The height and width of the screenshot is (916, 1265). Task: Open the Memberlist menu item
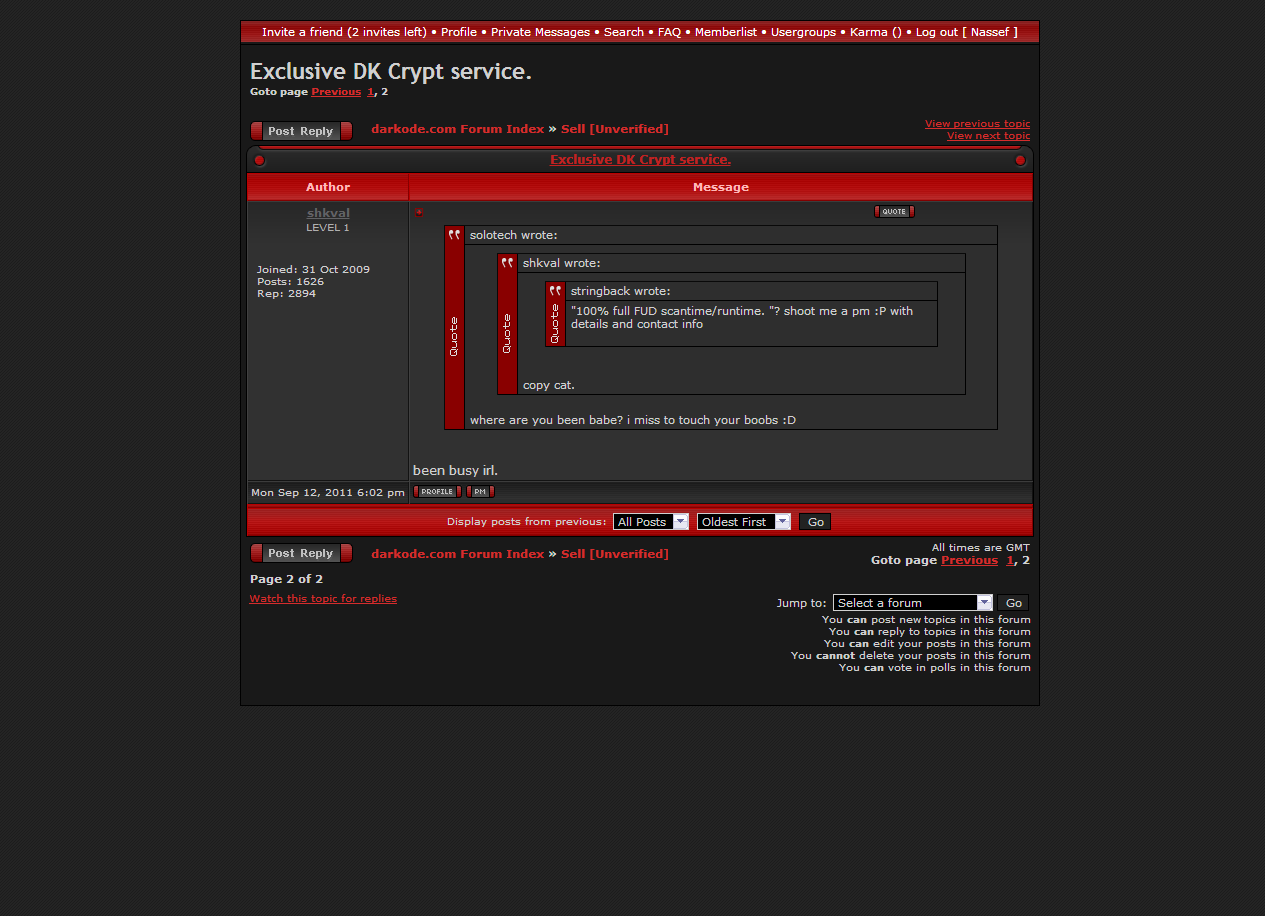click(726, 32)
